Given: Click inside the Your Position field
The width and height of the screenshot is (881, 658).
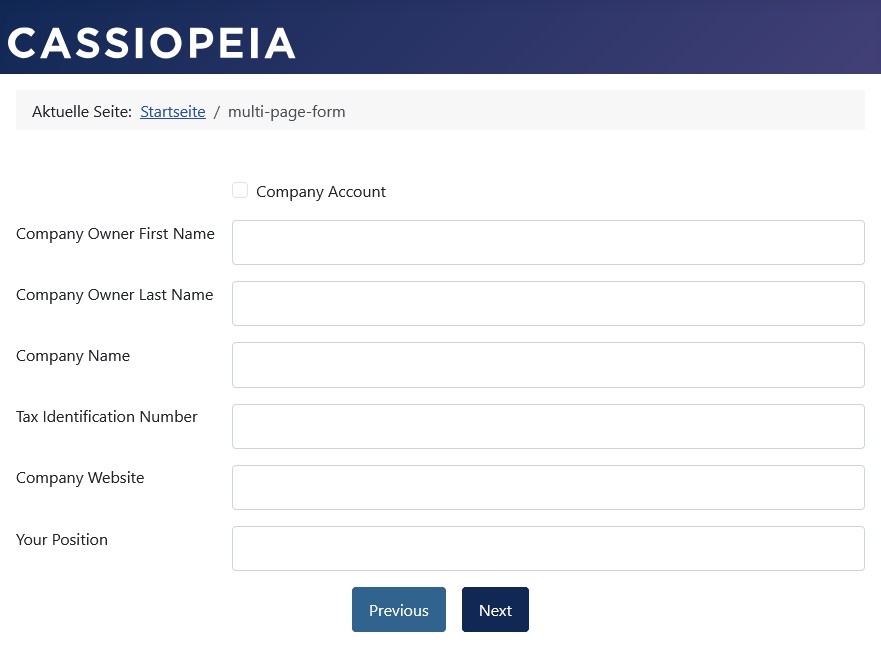Looking at the screenshot, I should pos(548,548).
